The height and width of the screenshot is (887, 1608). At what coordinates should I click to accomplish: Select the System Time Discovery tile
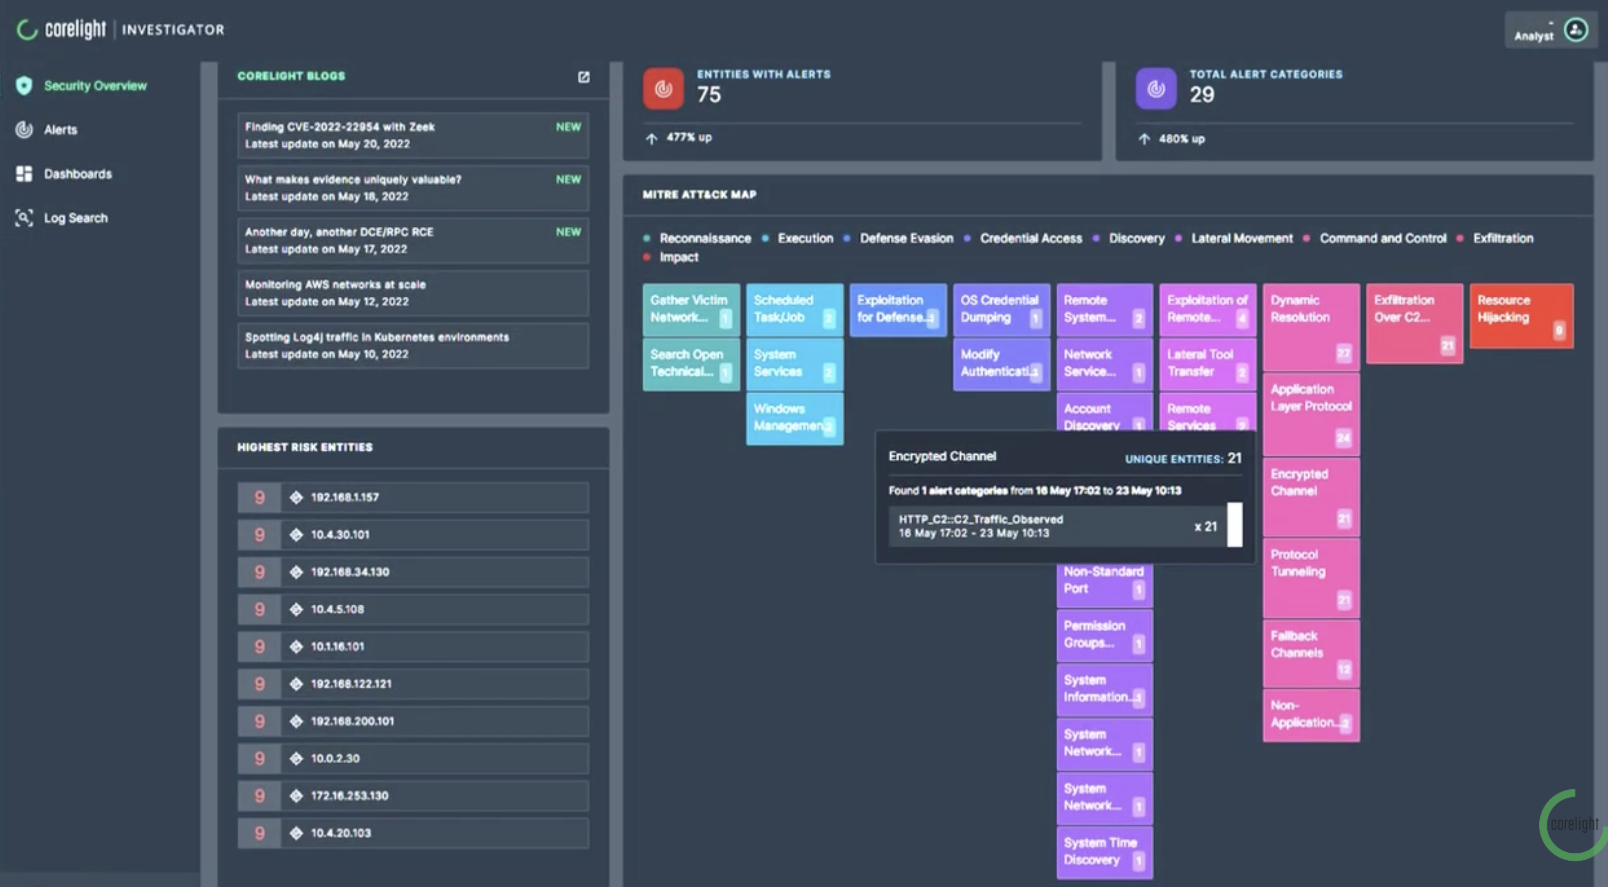click(1105, 852)
